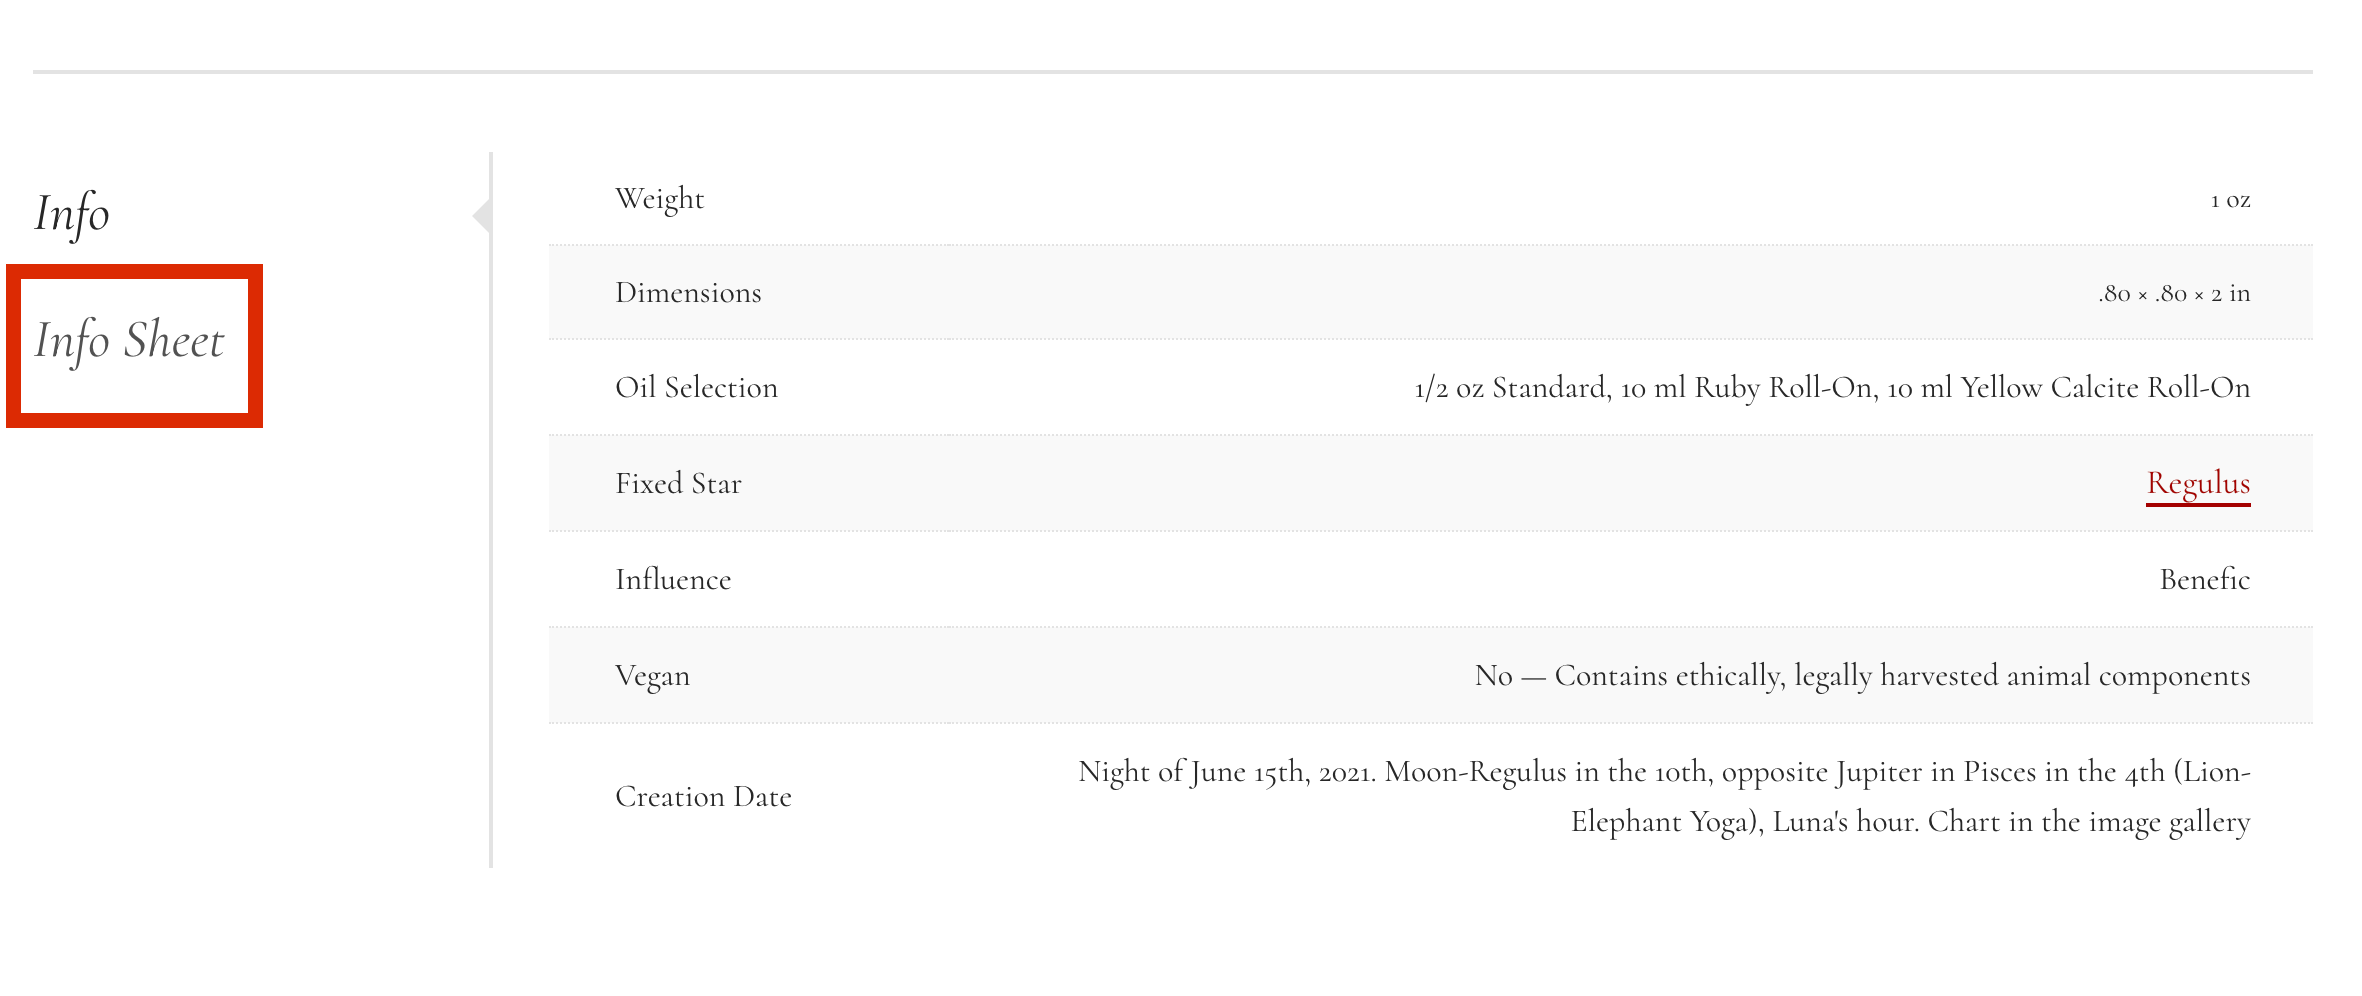Click the vertical divider beside the tabs
Image resolution: width=2362 pixels, height=996 pixels.
(x=491, y=510)
